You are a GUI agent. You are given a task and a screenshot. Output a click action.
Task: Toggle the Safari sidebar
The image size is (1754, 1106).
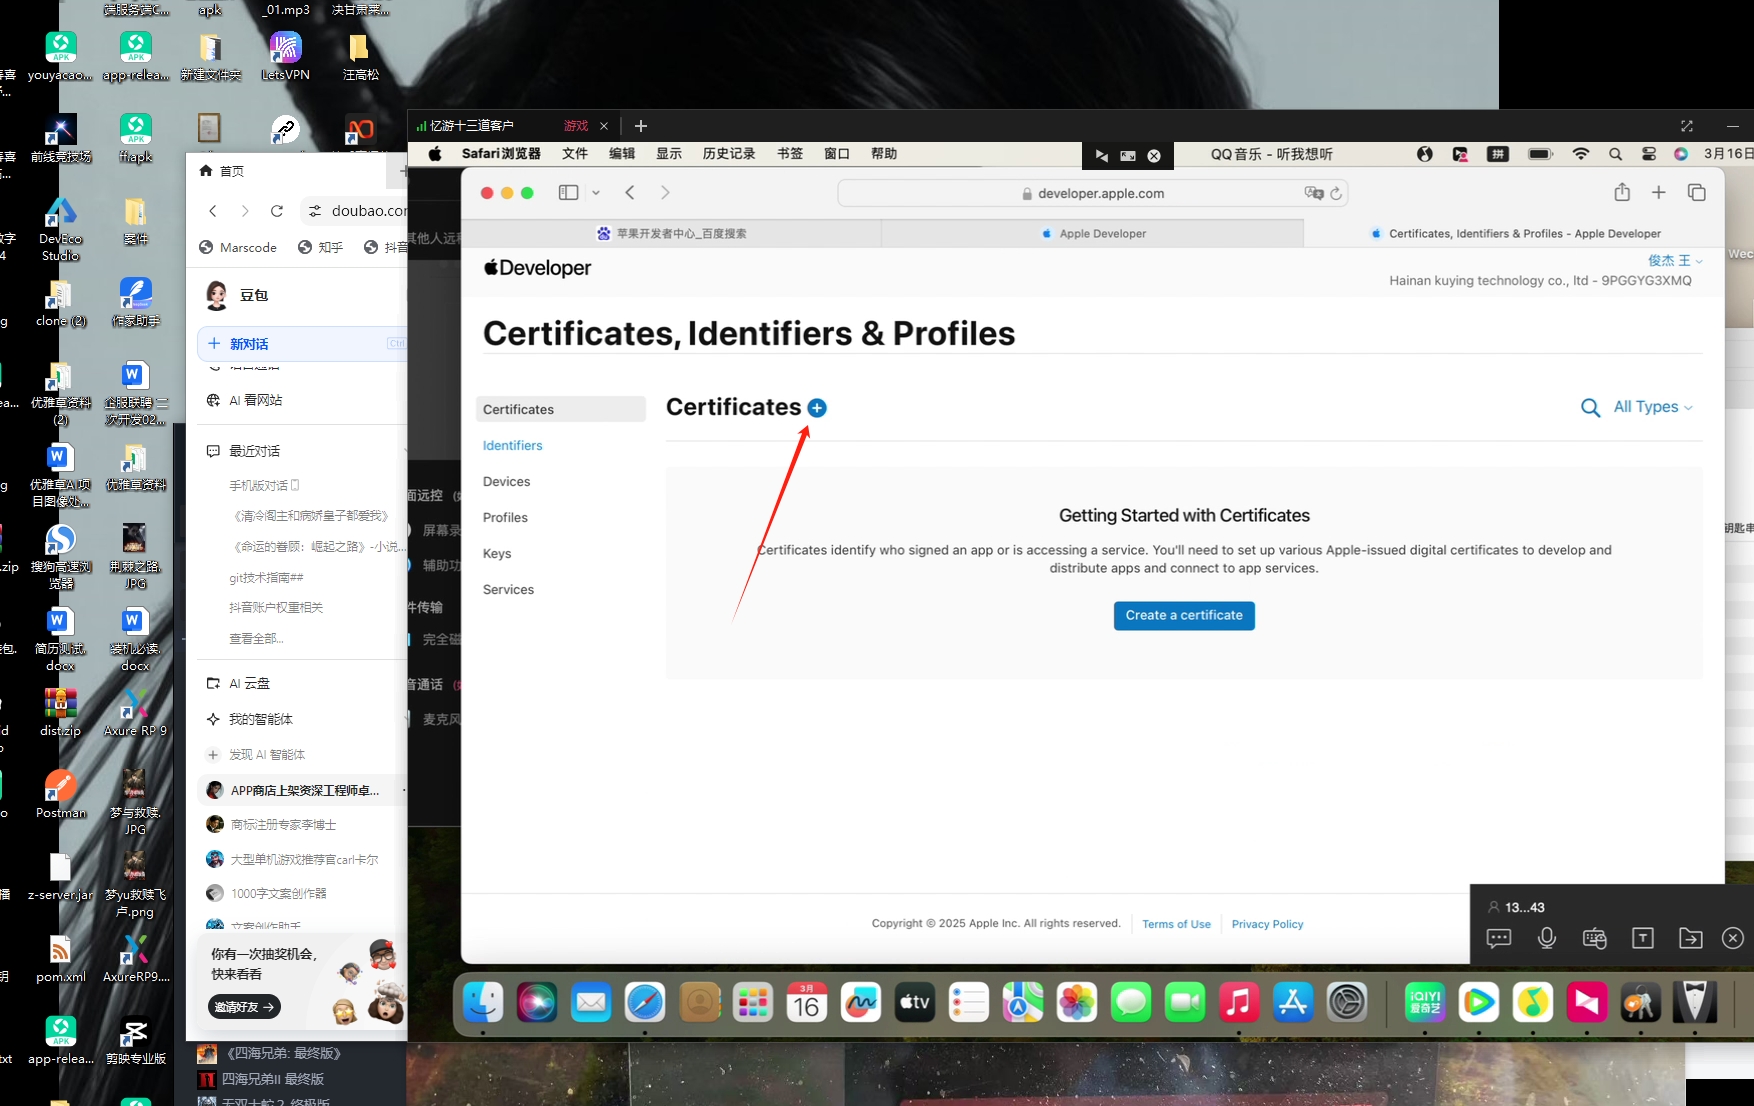[568, 193]
